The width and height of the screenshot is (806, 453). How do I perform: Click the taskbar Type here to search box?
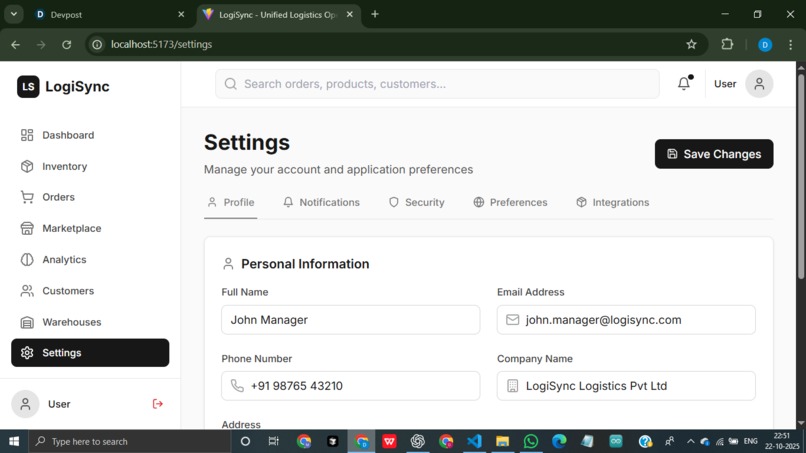(130, 441)
